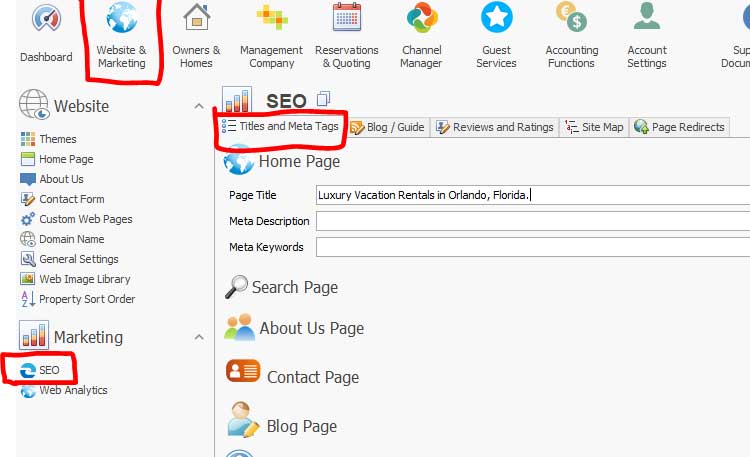The width and height of the screenshot is (750, 457).
Task: Collapse the Marketing sidebar section
Action: [198, 337]
